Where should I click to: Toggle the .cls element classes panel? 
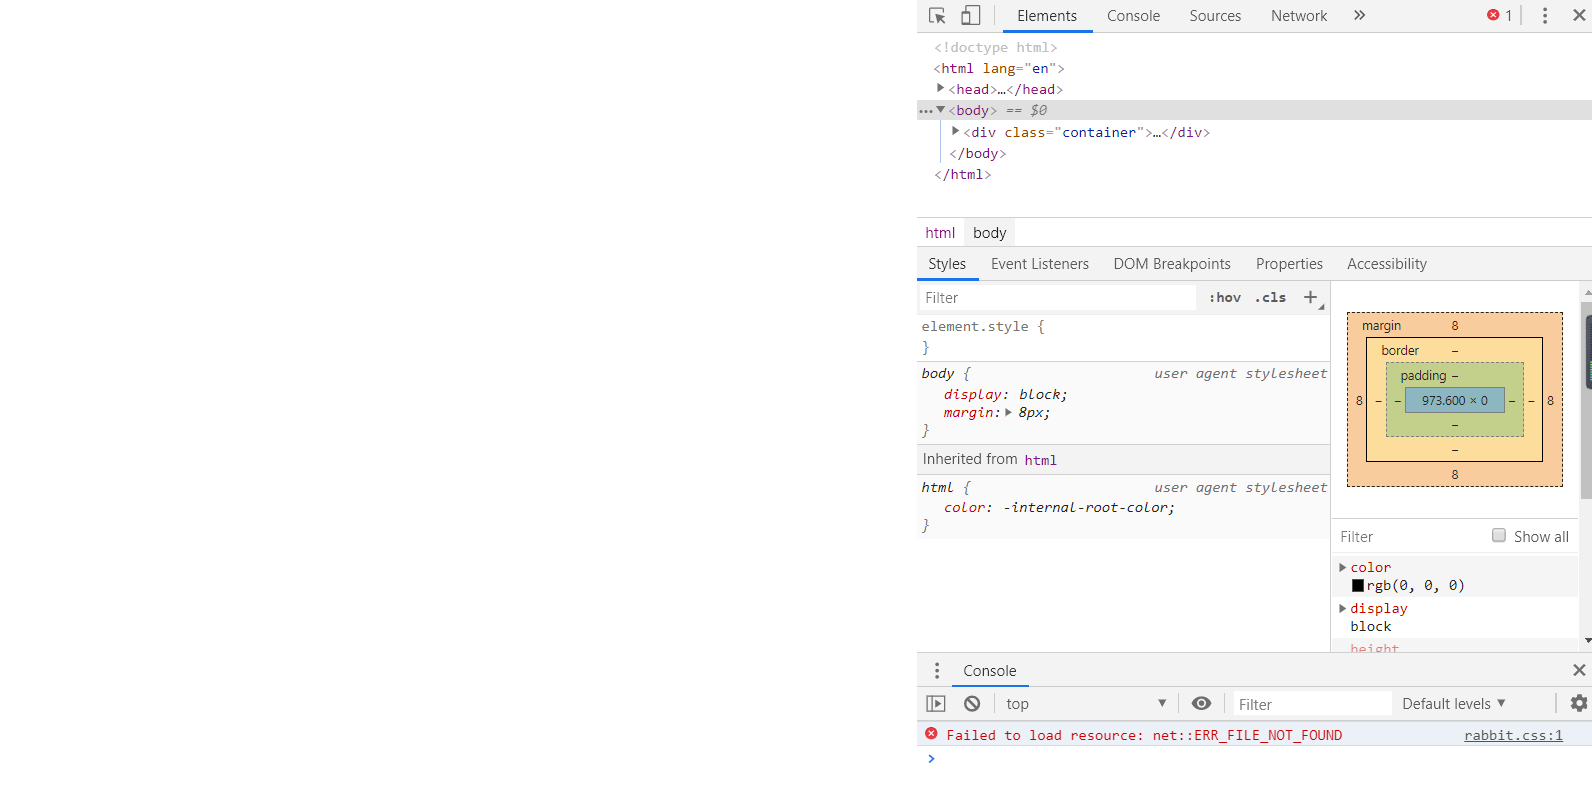(1271, 298)
